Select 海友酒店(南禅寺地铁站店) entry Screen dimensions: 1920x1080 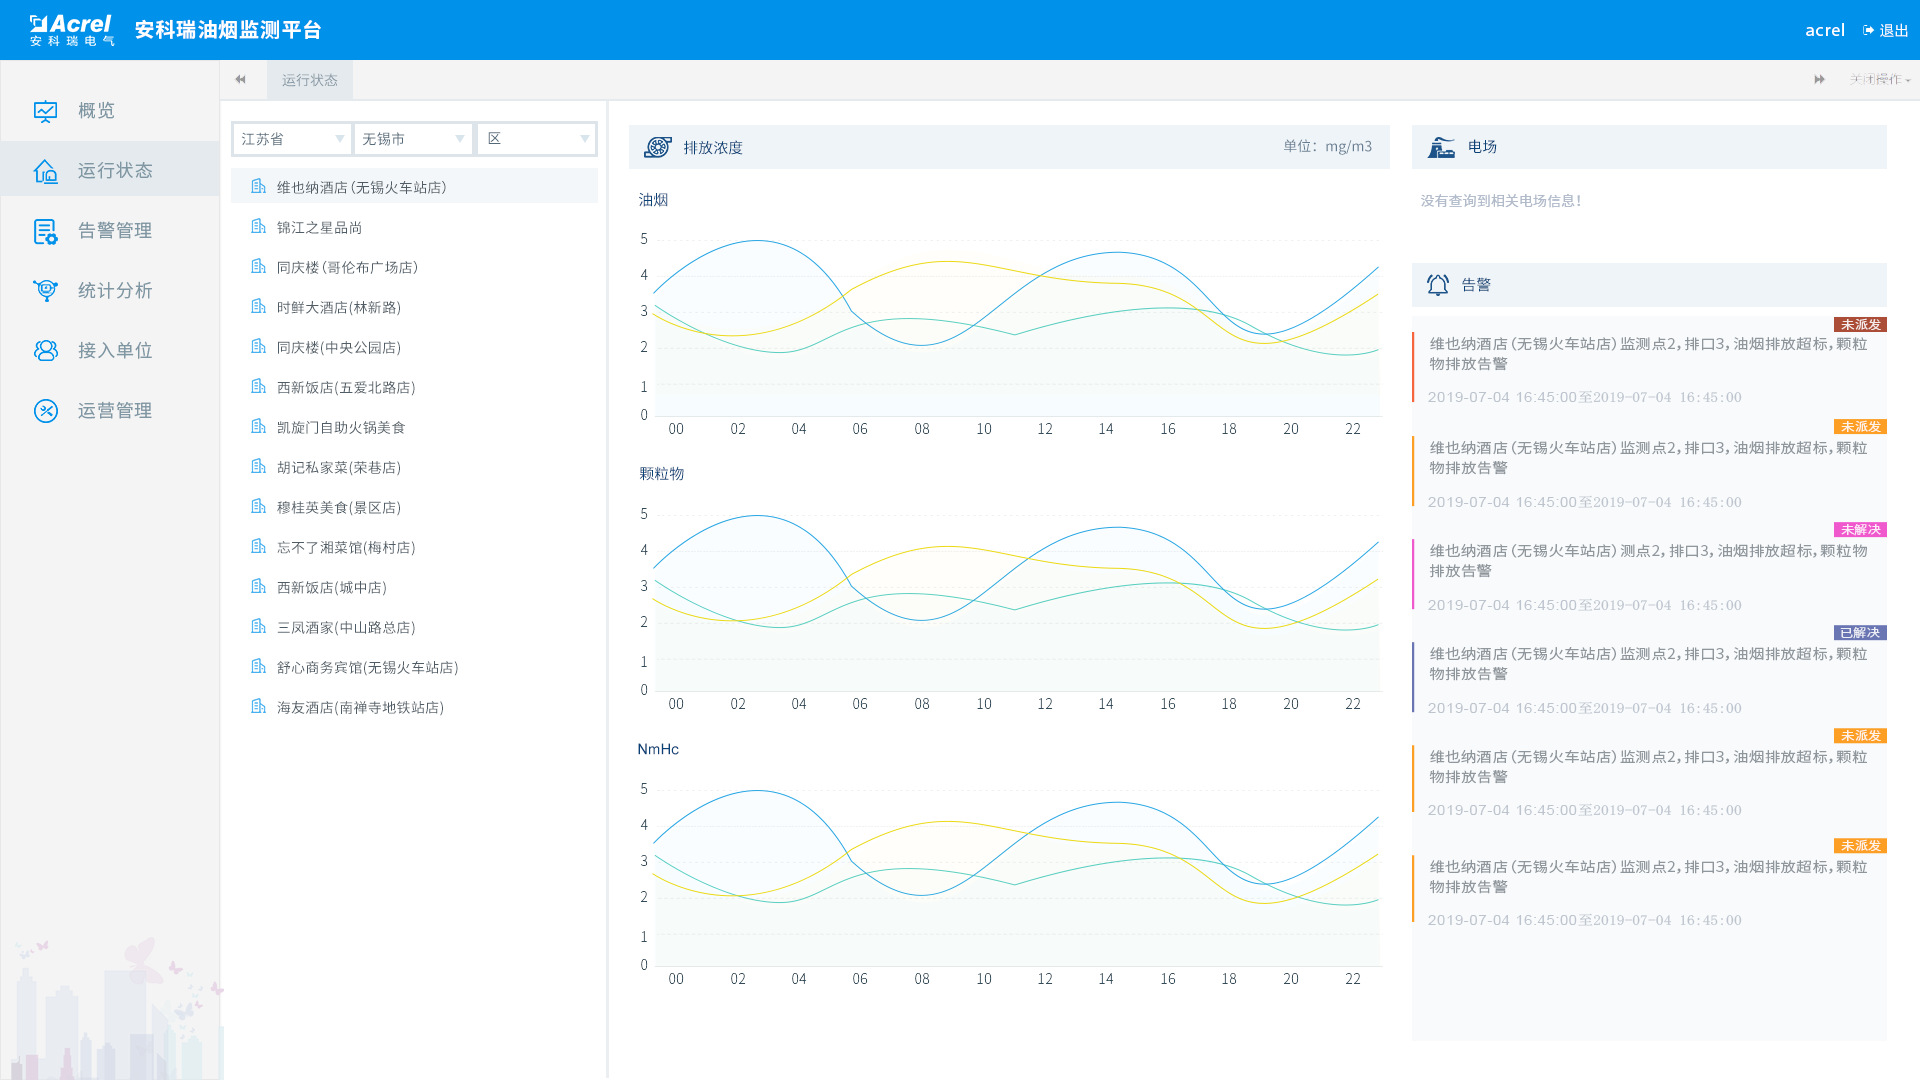(x=360, y=708)
